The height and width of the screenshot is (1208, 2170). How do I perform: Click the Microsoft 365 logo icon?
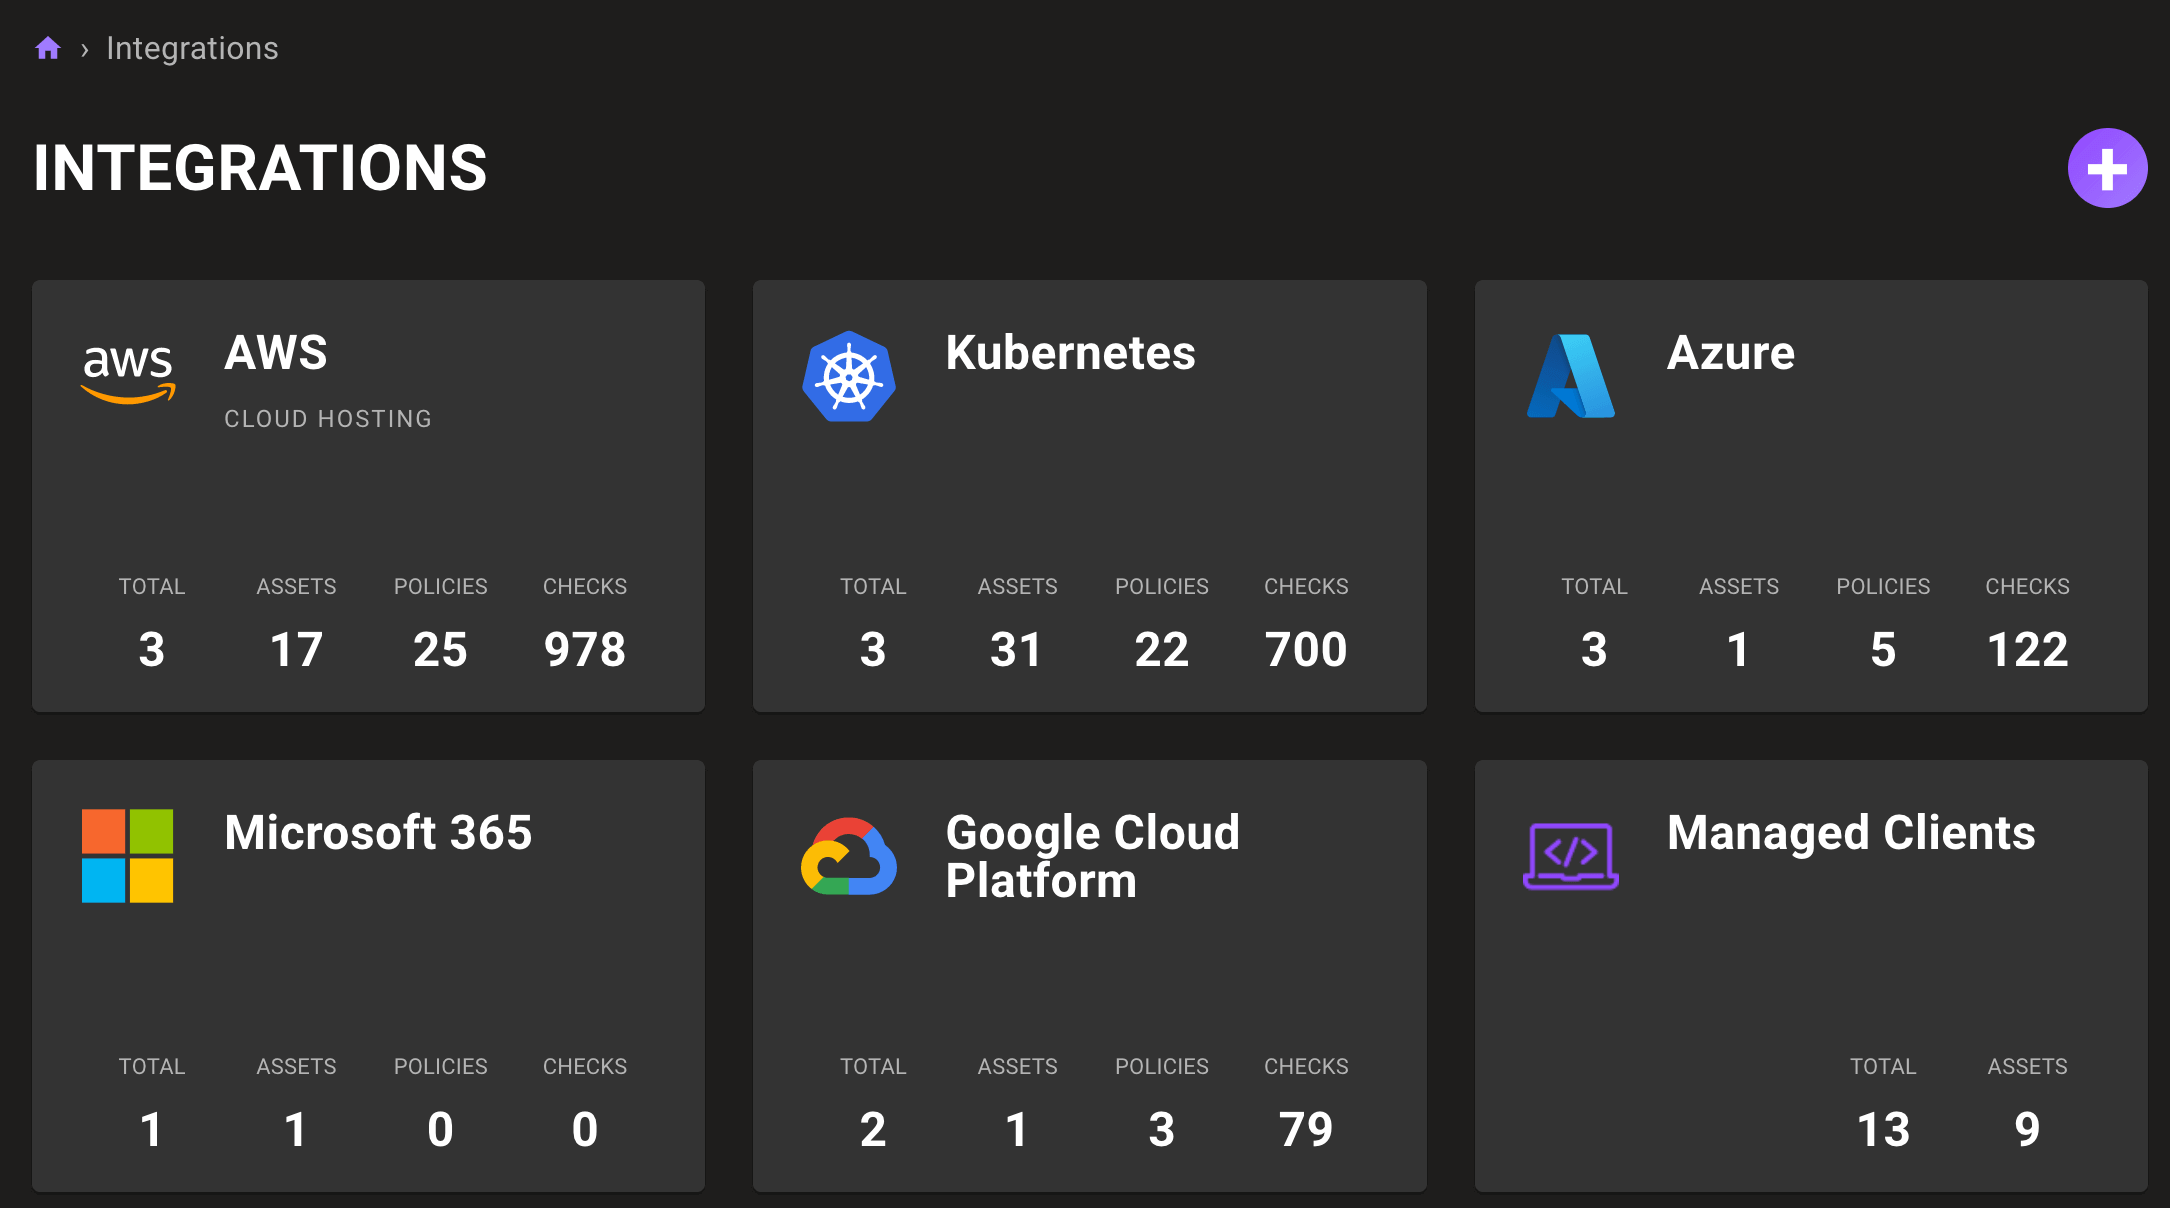click(128, 856)
